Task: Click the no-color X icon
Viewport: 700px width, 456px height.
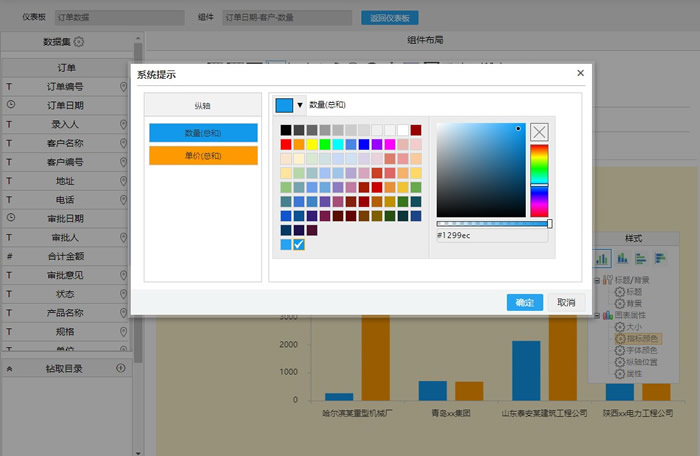Action: [539, 131]
